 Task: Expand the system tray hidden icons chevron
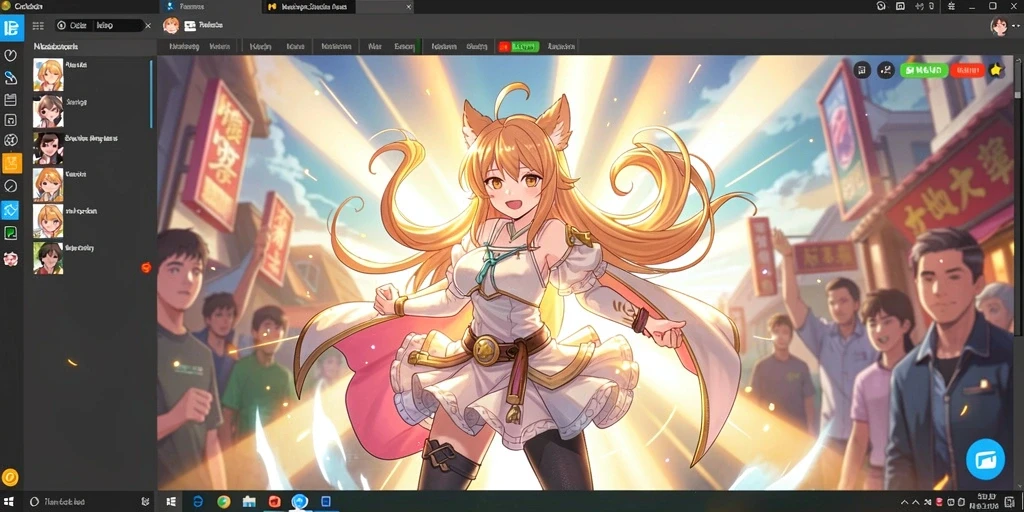tap(904, 502)
